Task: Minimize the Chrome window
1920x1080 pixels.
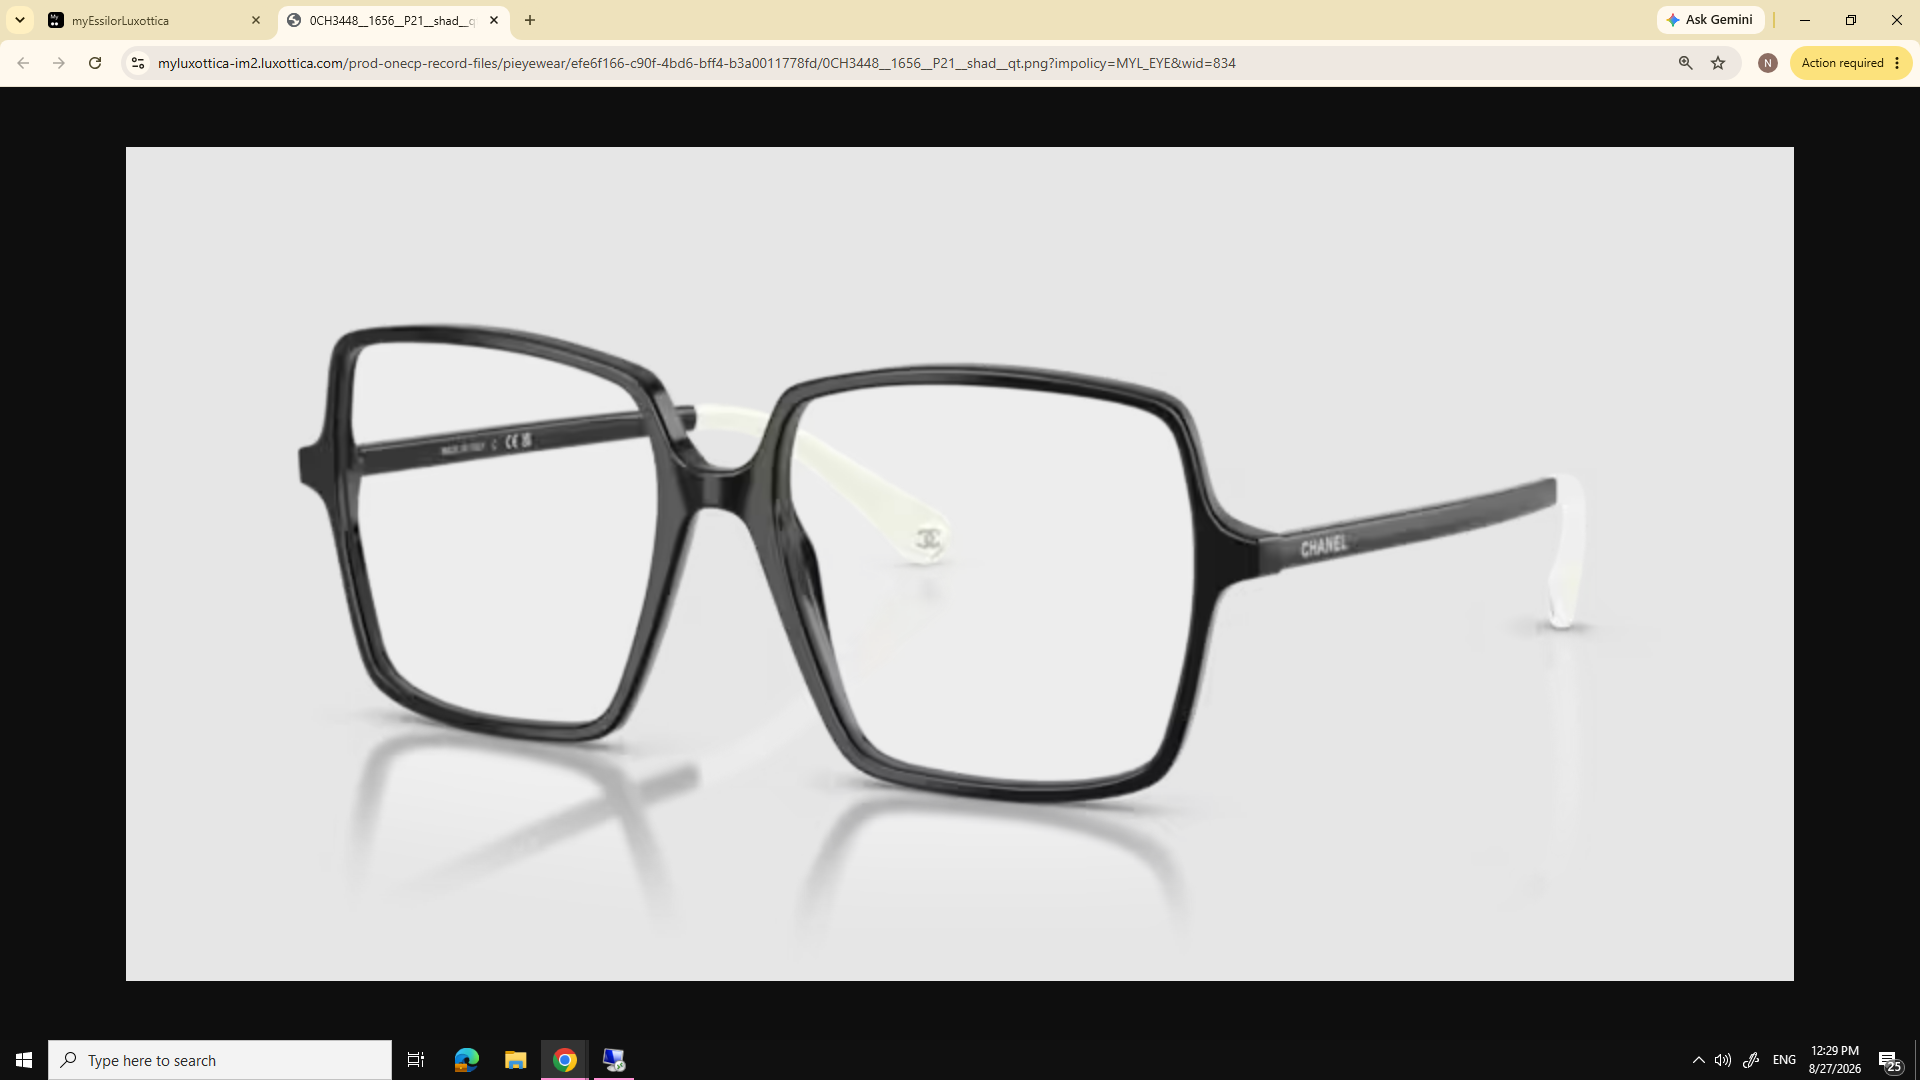Action: click(x=1805, y=20)
